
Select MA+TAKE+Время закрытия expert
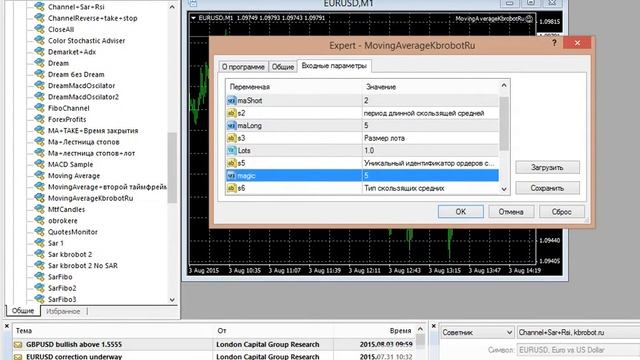click(x=93, y=131)
